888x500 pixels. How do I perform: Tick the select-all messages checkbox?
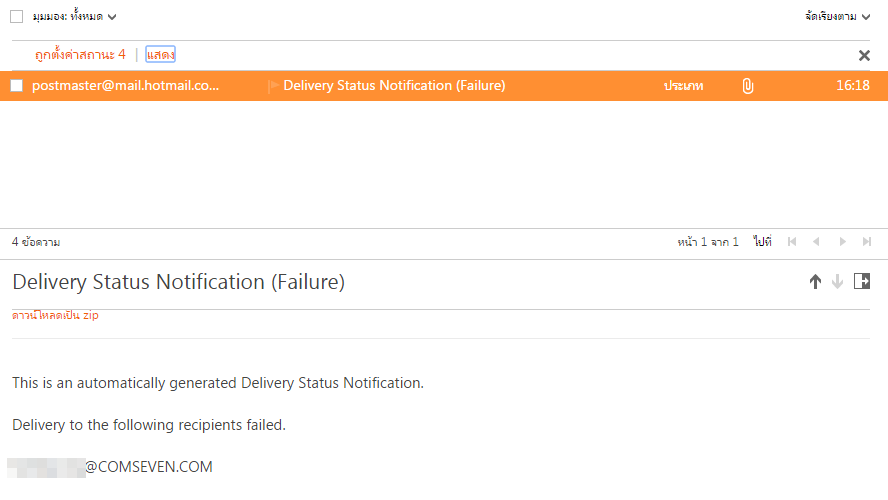(16, 16)
